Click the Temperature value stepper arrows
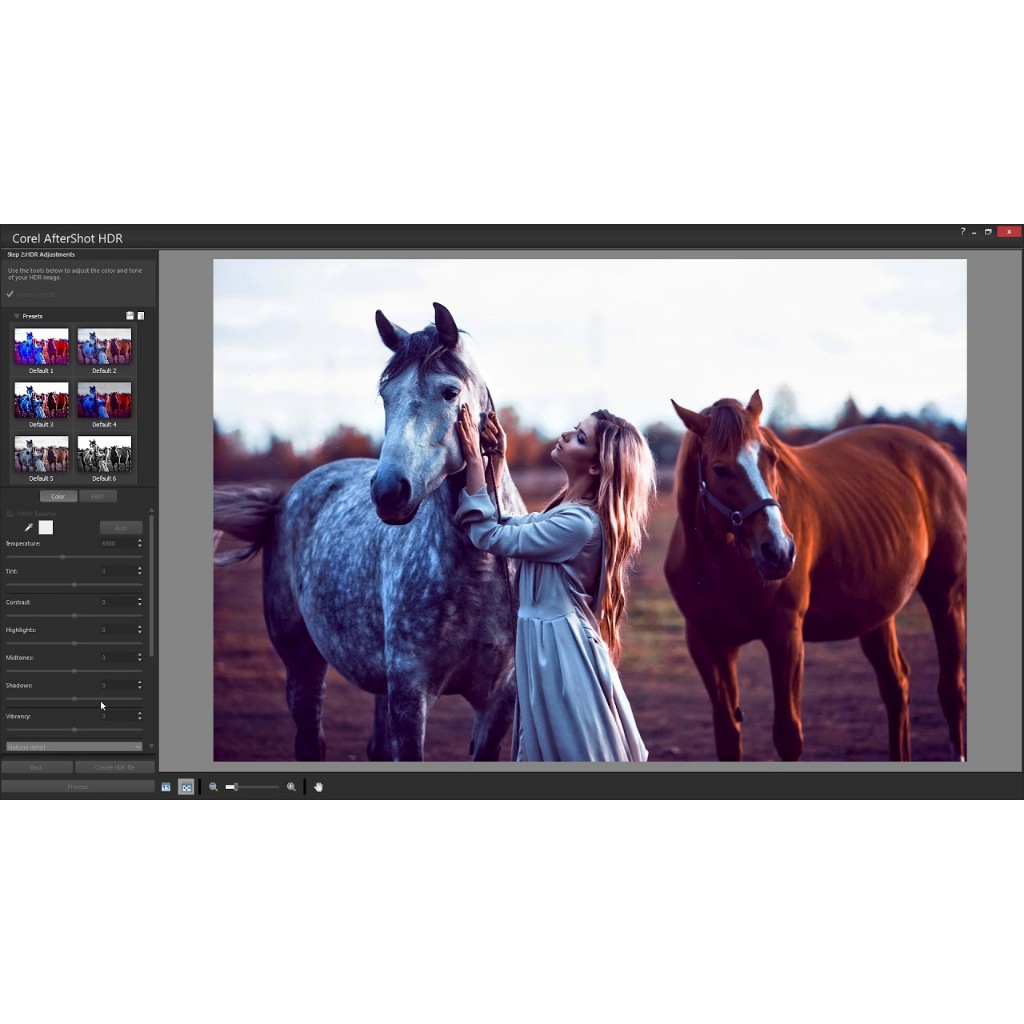 (140, 543)
